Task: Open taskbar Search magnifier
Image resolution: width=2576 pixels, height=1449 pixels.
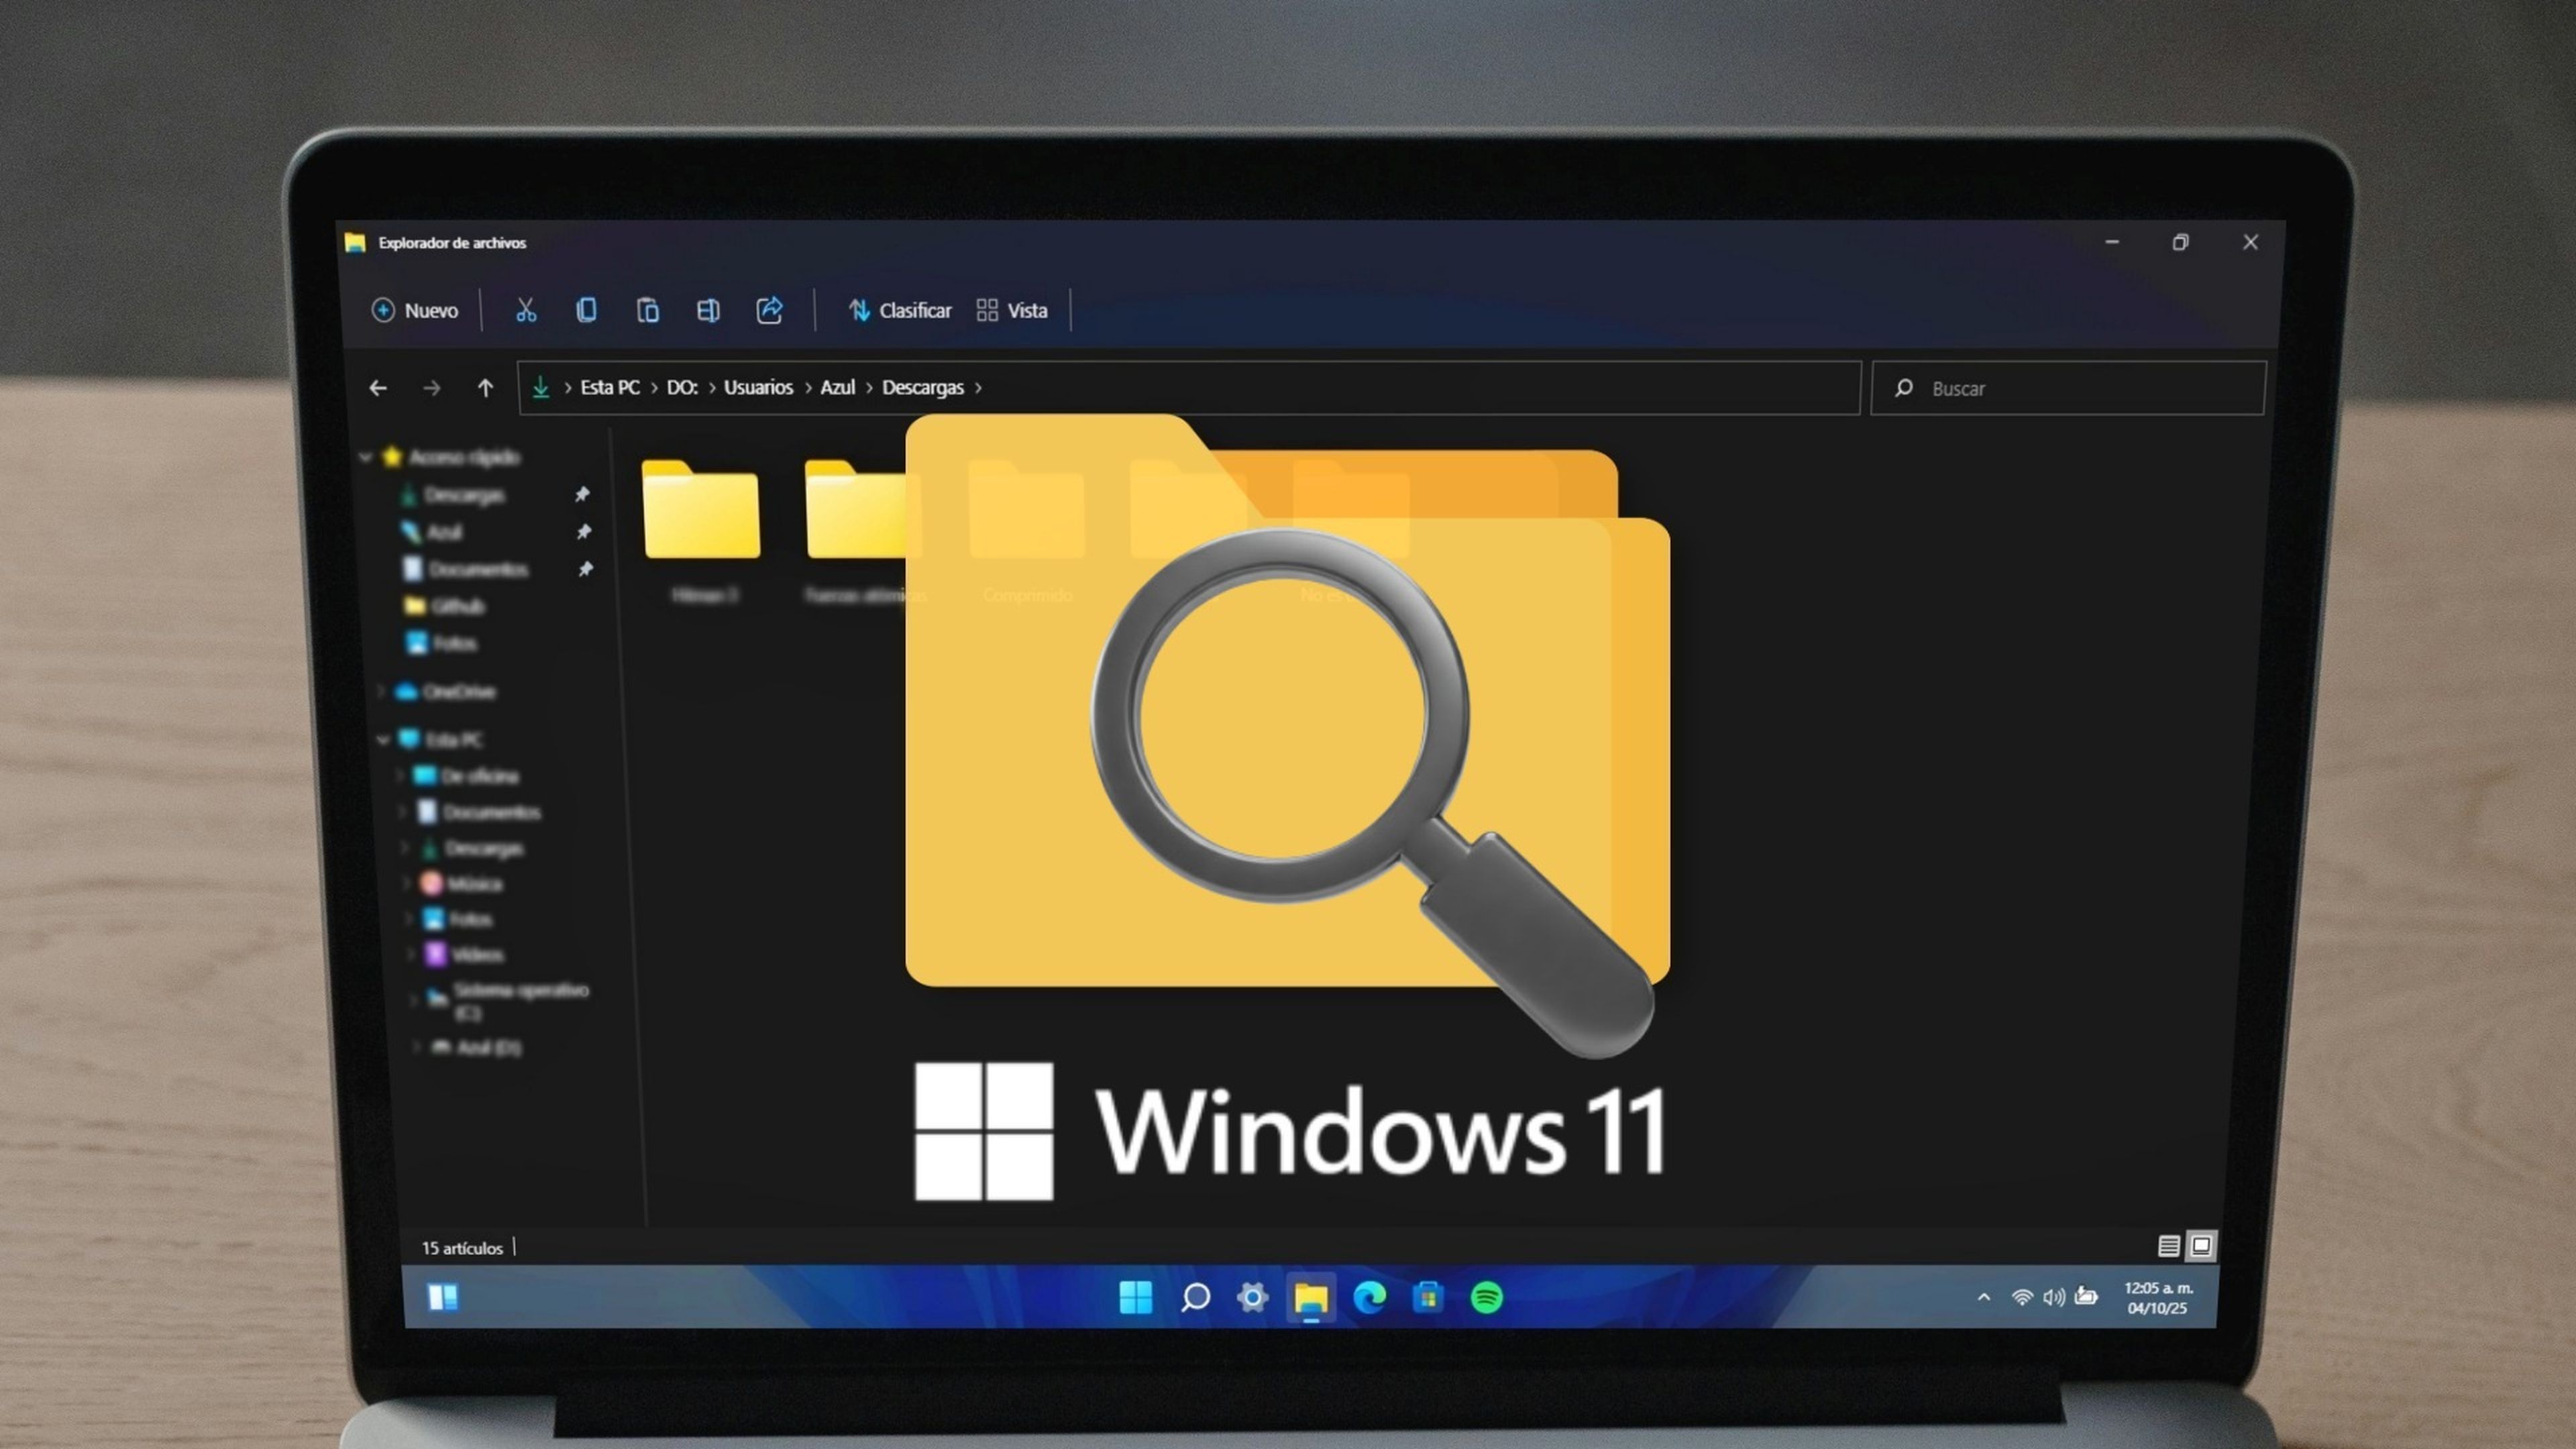Action: tap(1195, 1298)
